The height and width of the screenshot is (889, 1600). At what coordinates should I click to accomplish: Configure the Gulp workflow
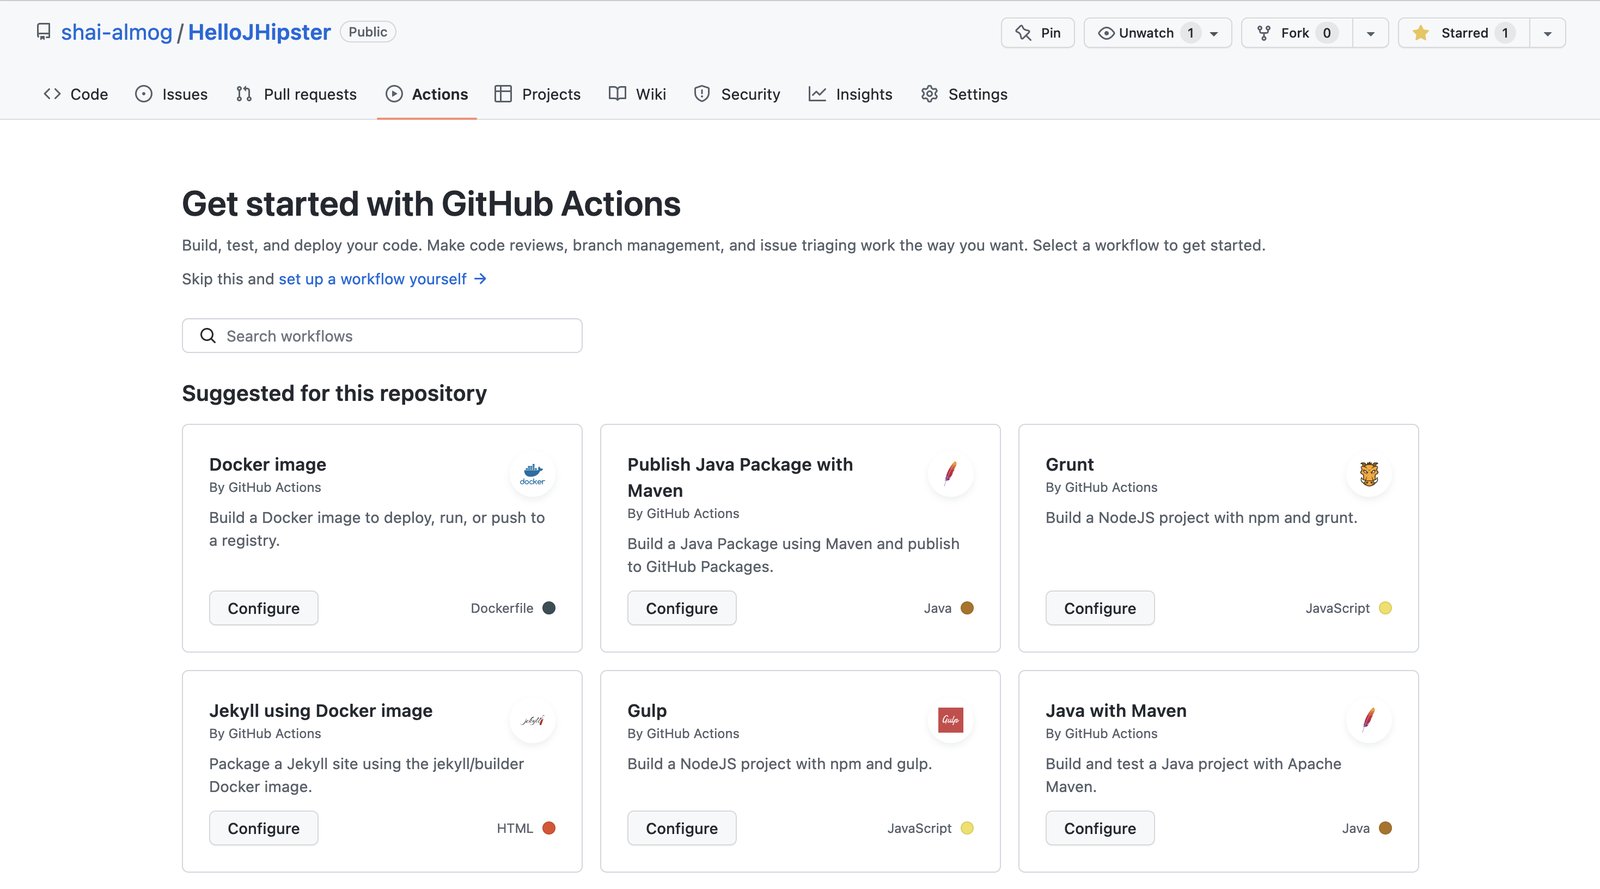tap(682, 828)
